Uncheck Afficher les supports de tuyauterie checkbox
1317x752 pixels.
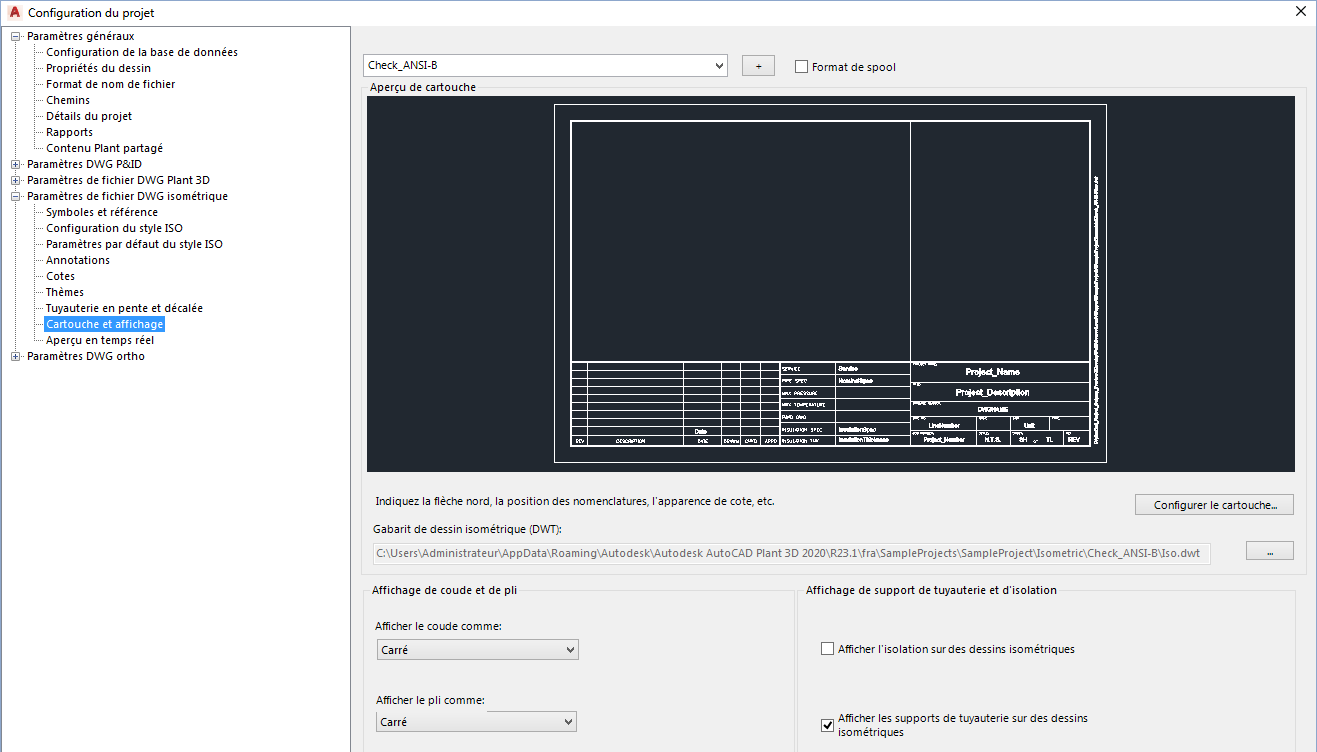click(827, 725)
